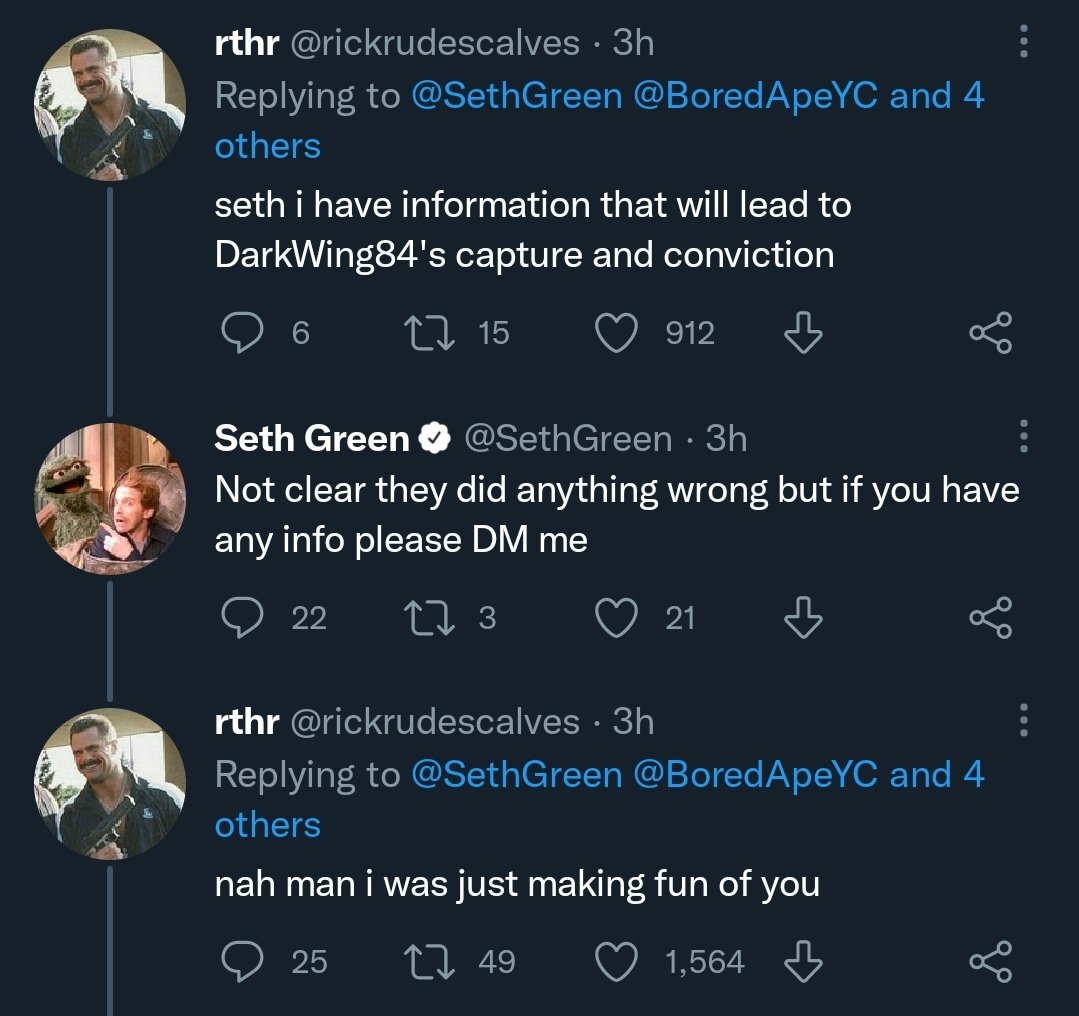
Task: Open more options on Seth Green's tweet
Action: [x=1023, y=436]
